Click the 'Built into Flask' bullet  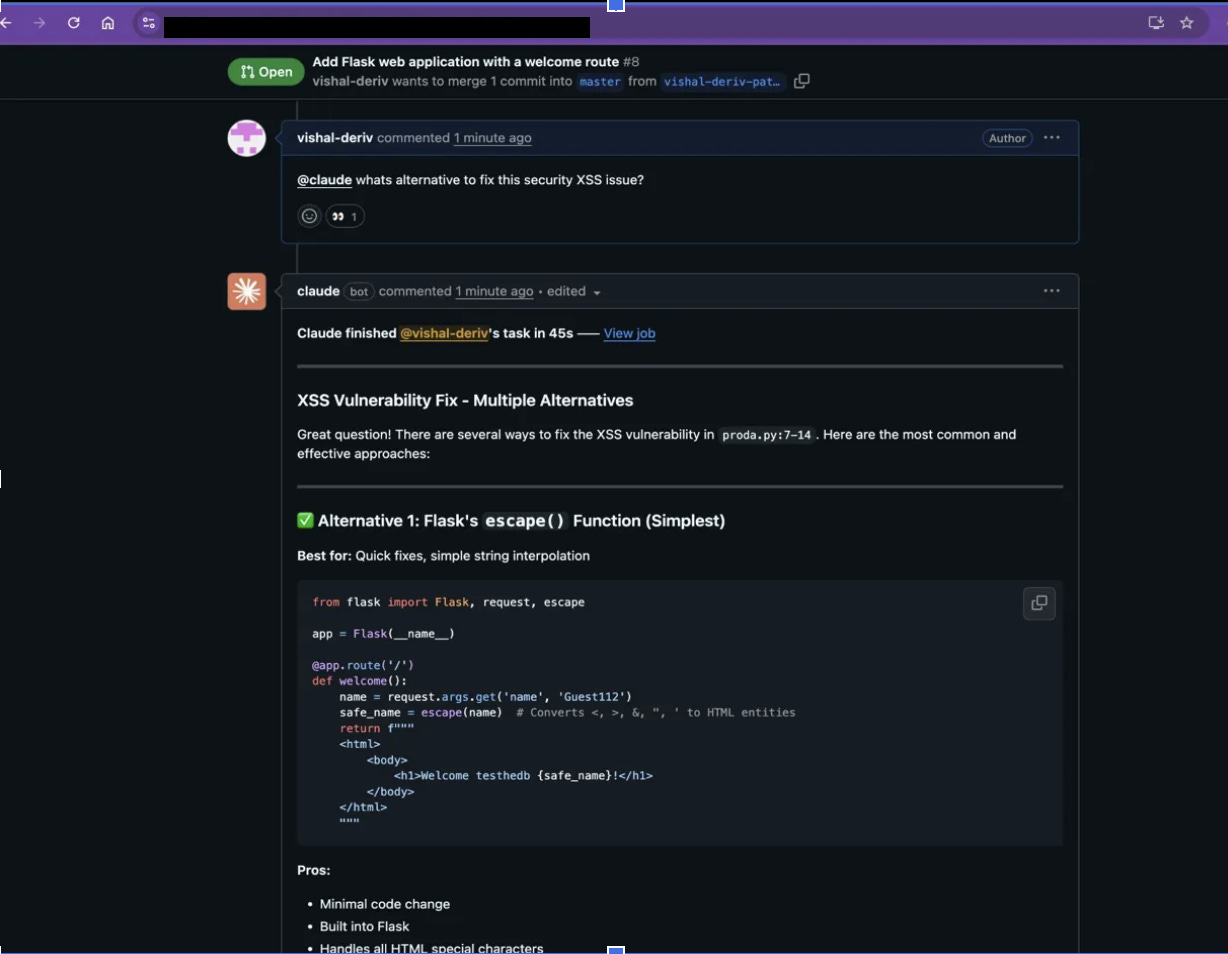pos(365,926)
